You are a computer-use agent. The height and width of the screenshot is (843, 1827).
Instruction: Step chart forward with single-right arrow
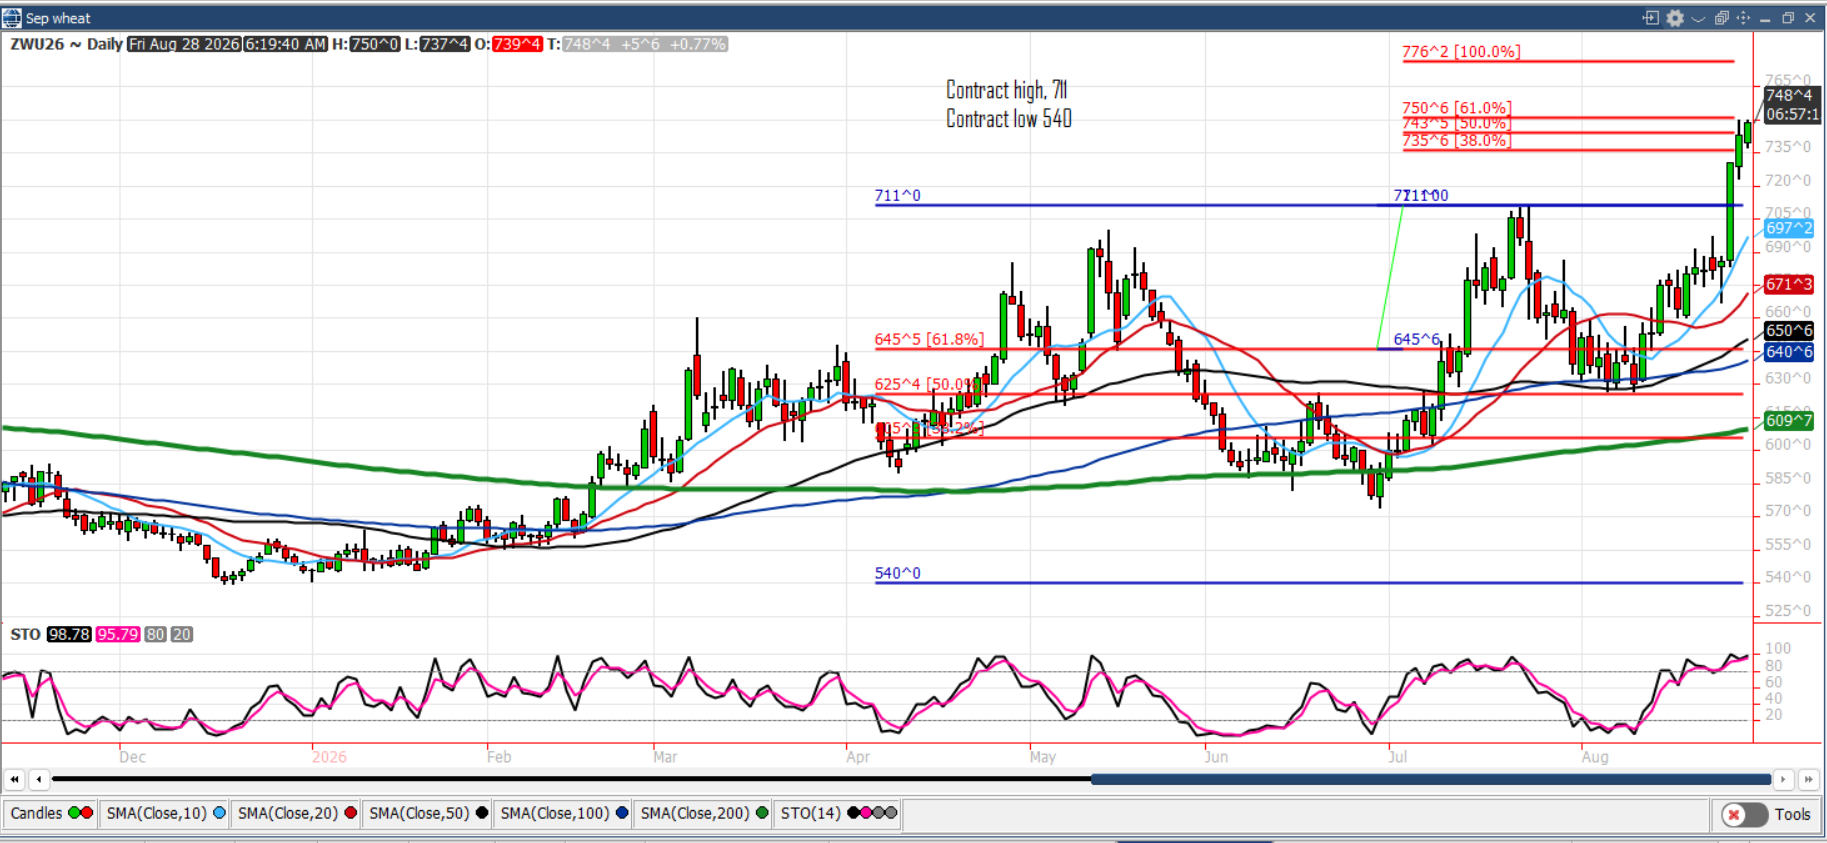pos(1783,779)
